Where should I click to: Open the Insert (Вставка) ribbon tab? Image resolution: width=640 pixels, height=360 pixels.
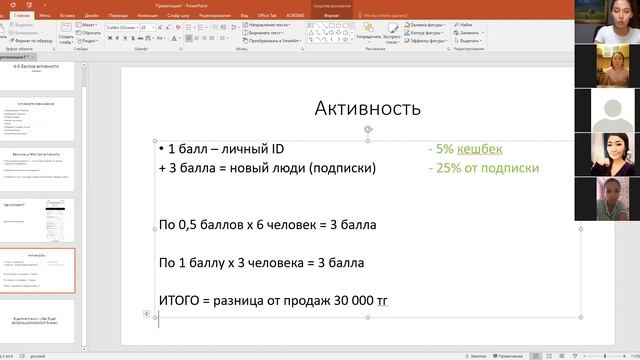point(67,16)
